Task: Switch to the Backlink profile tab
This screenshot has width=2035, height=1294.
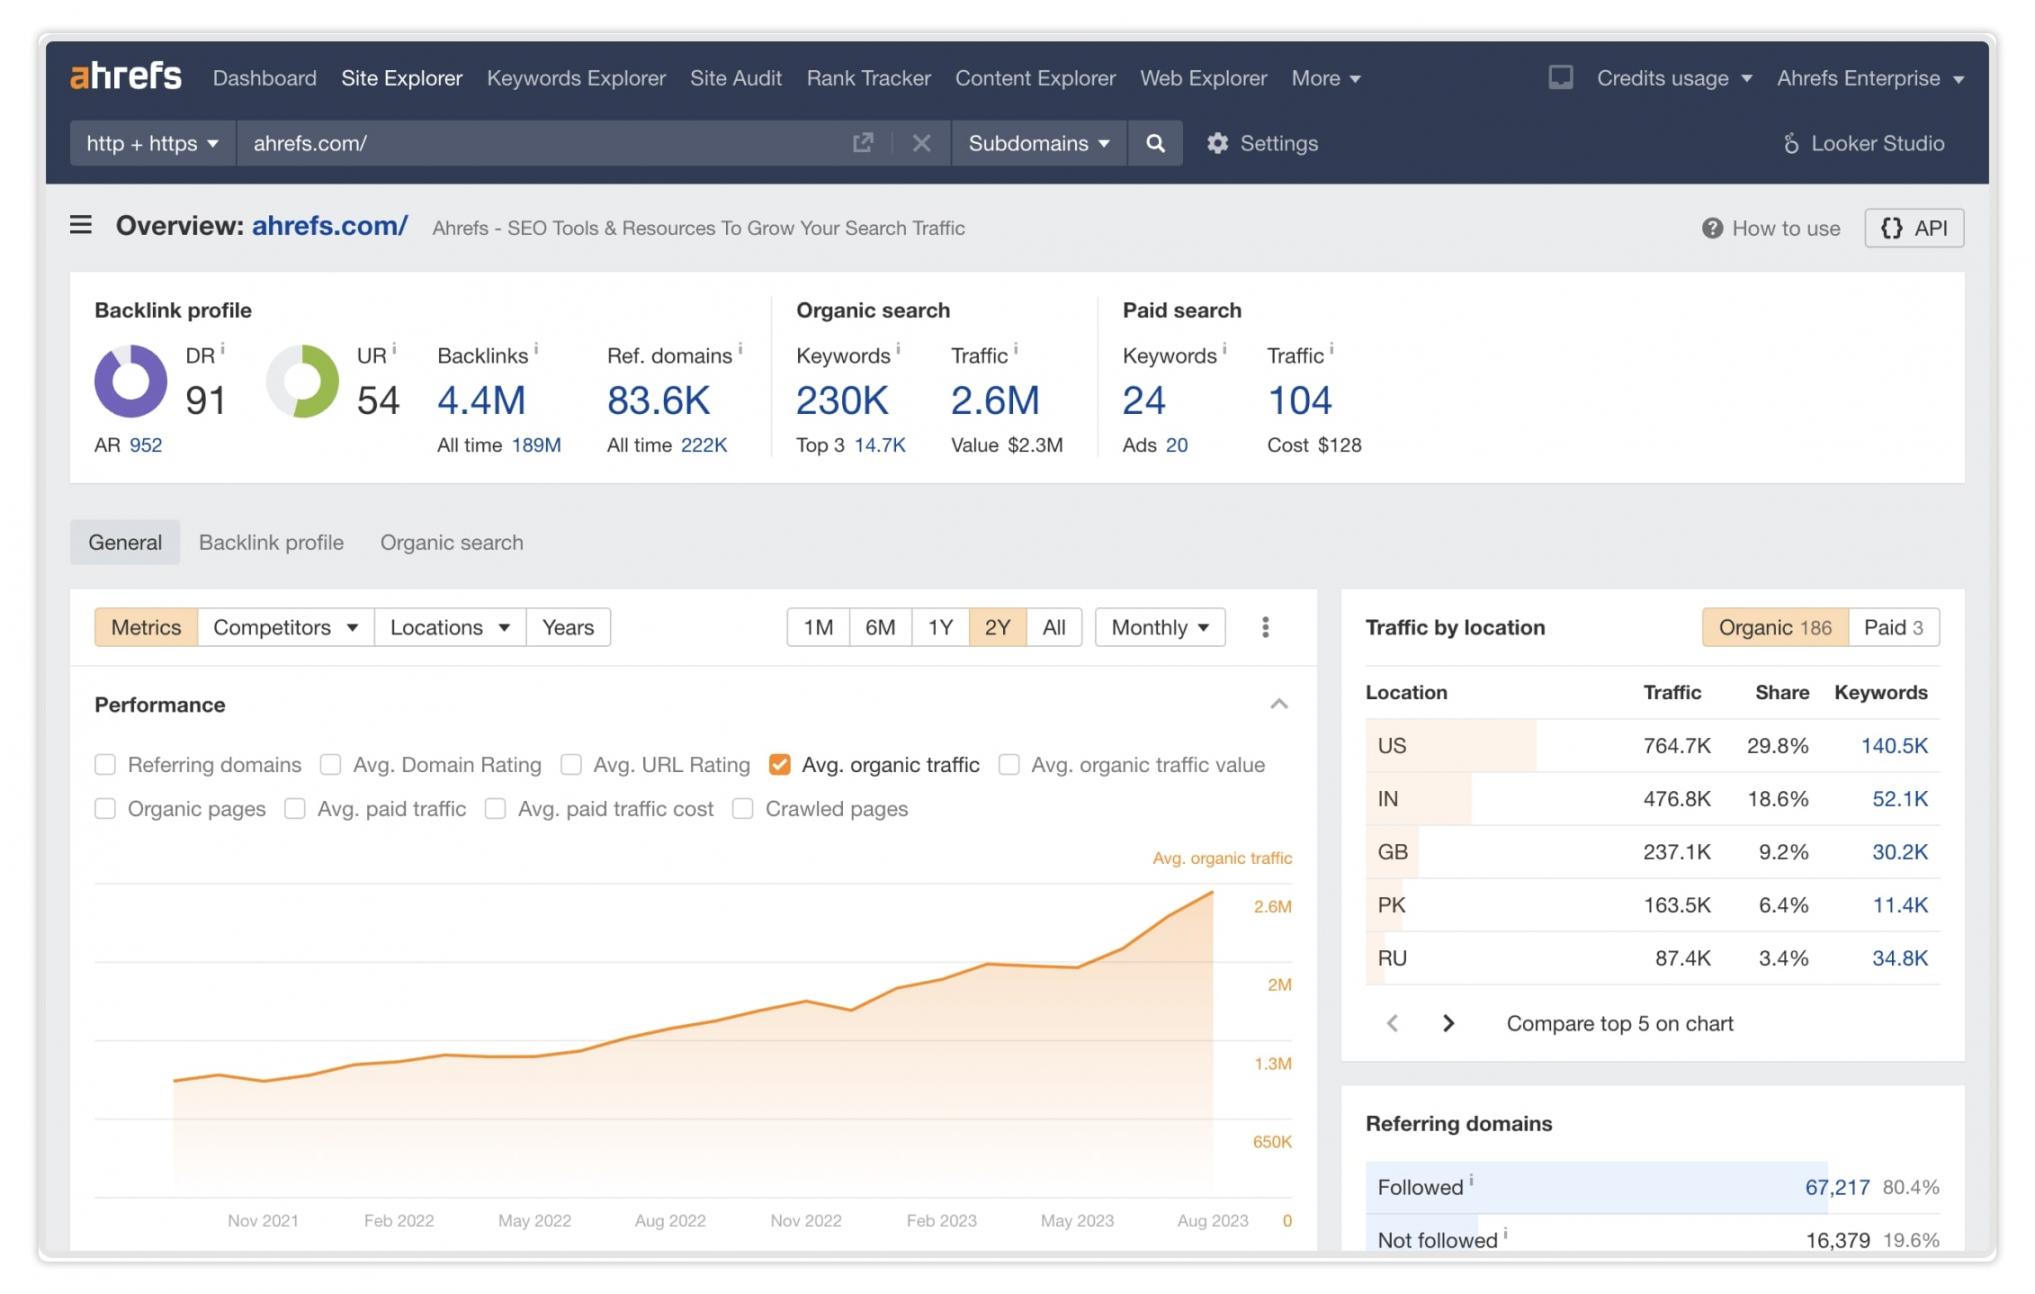Action: coord(271,542)
